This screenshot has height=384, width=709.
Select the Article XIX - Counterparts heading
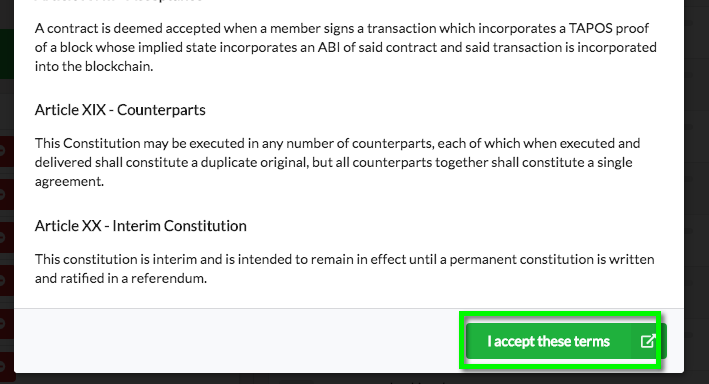coord(120,110)
